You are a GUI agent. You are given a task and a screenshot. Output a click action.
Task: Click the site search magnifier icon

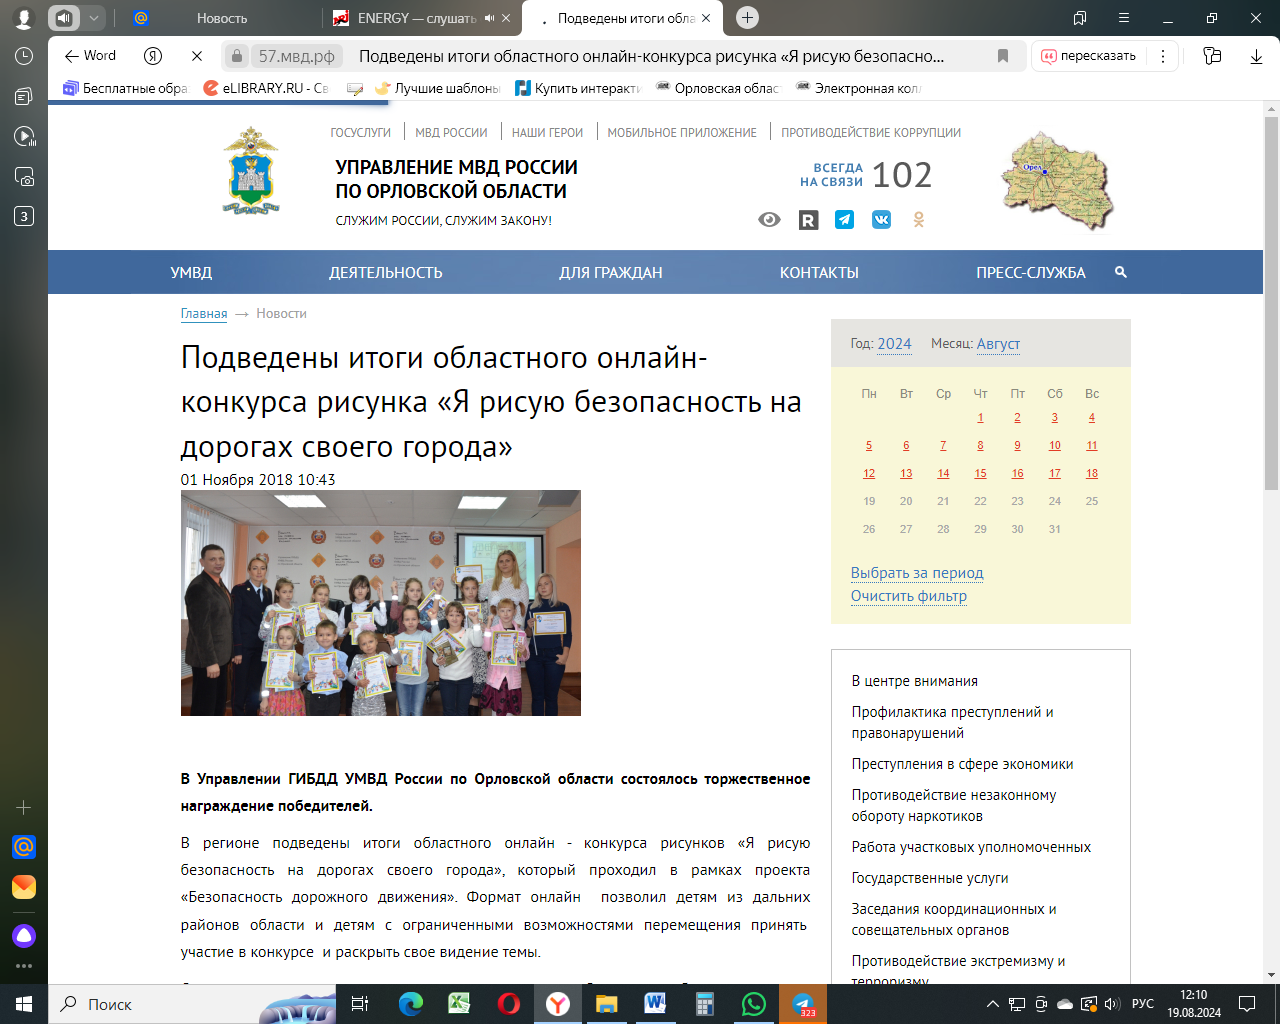coord(1120,272)
